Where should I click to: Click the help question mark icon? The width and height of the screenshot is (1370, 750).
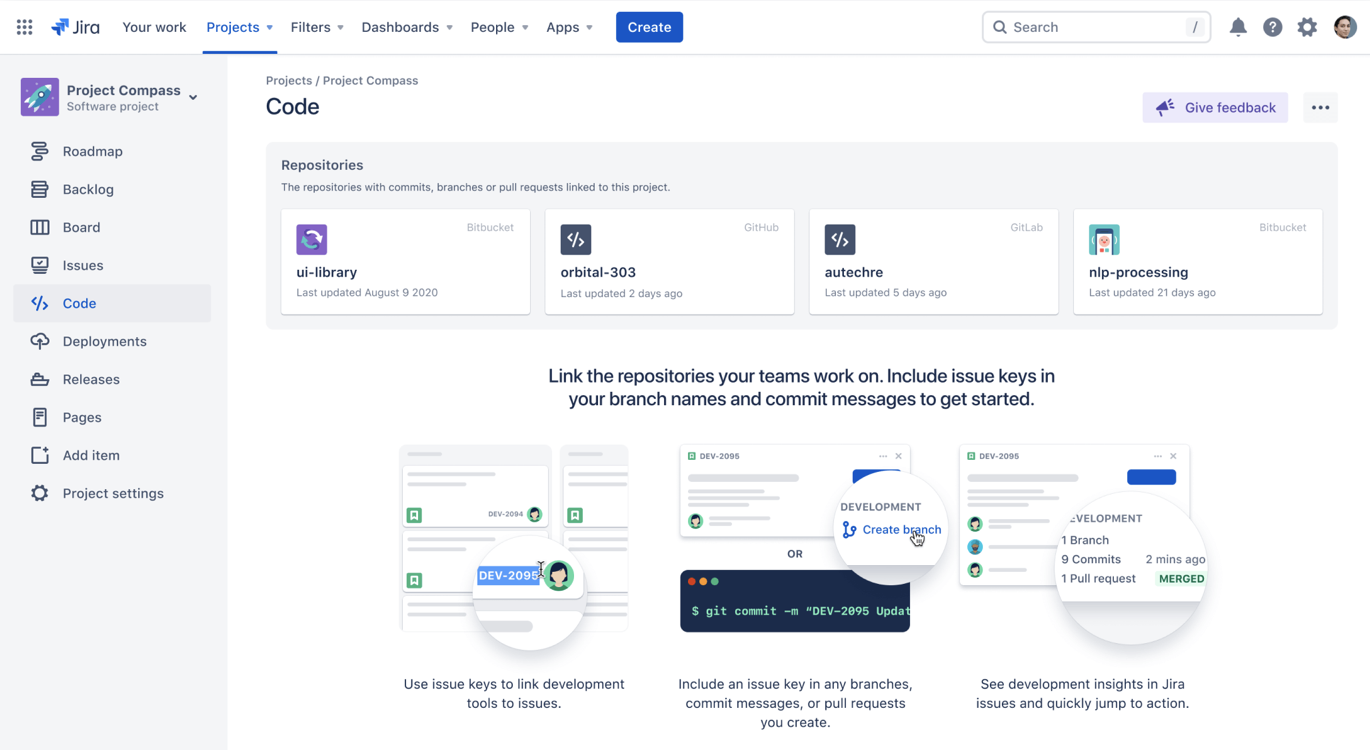pyautogui.click(x=1272, y=27)
